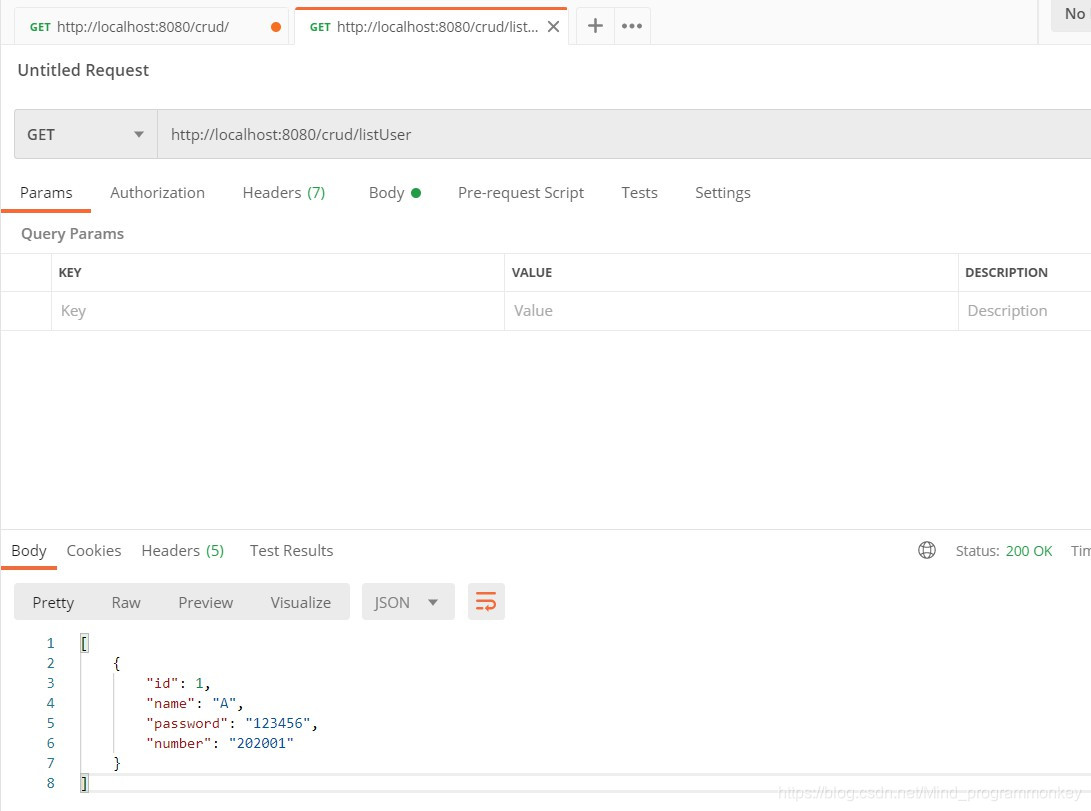1091x811 pixels.
Task: Click the "name": "A" response line
Action: pyautogui.click(x=194, y=703)
